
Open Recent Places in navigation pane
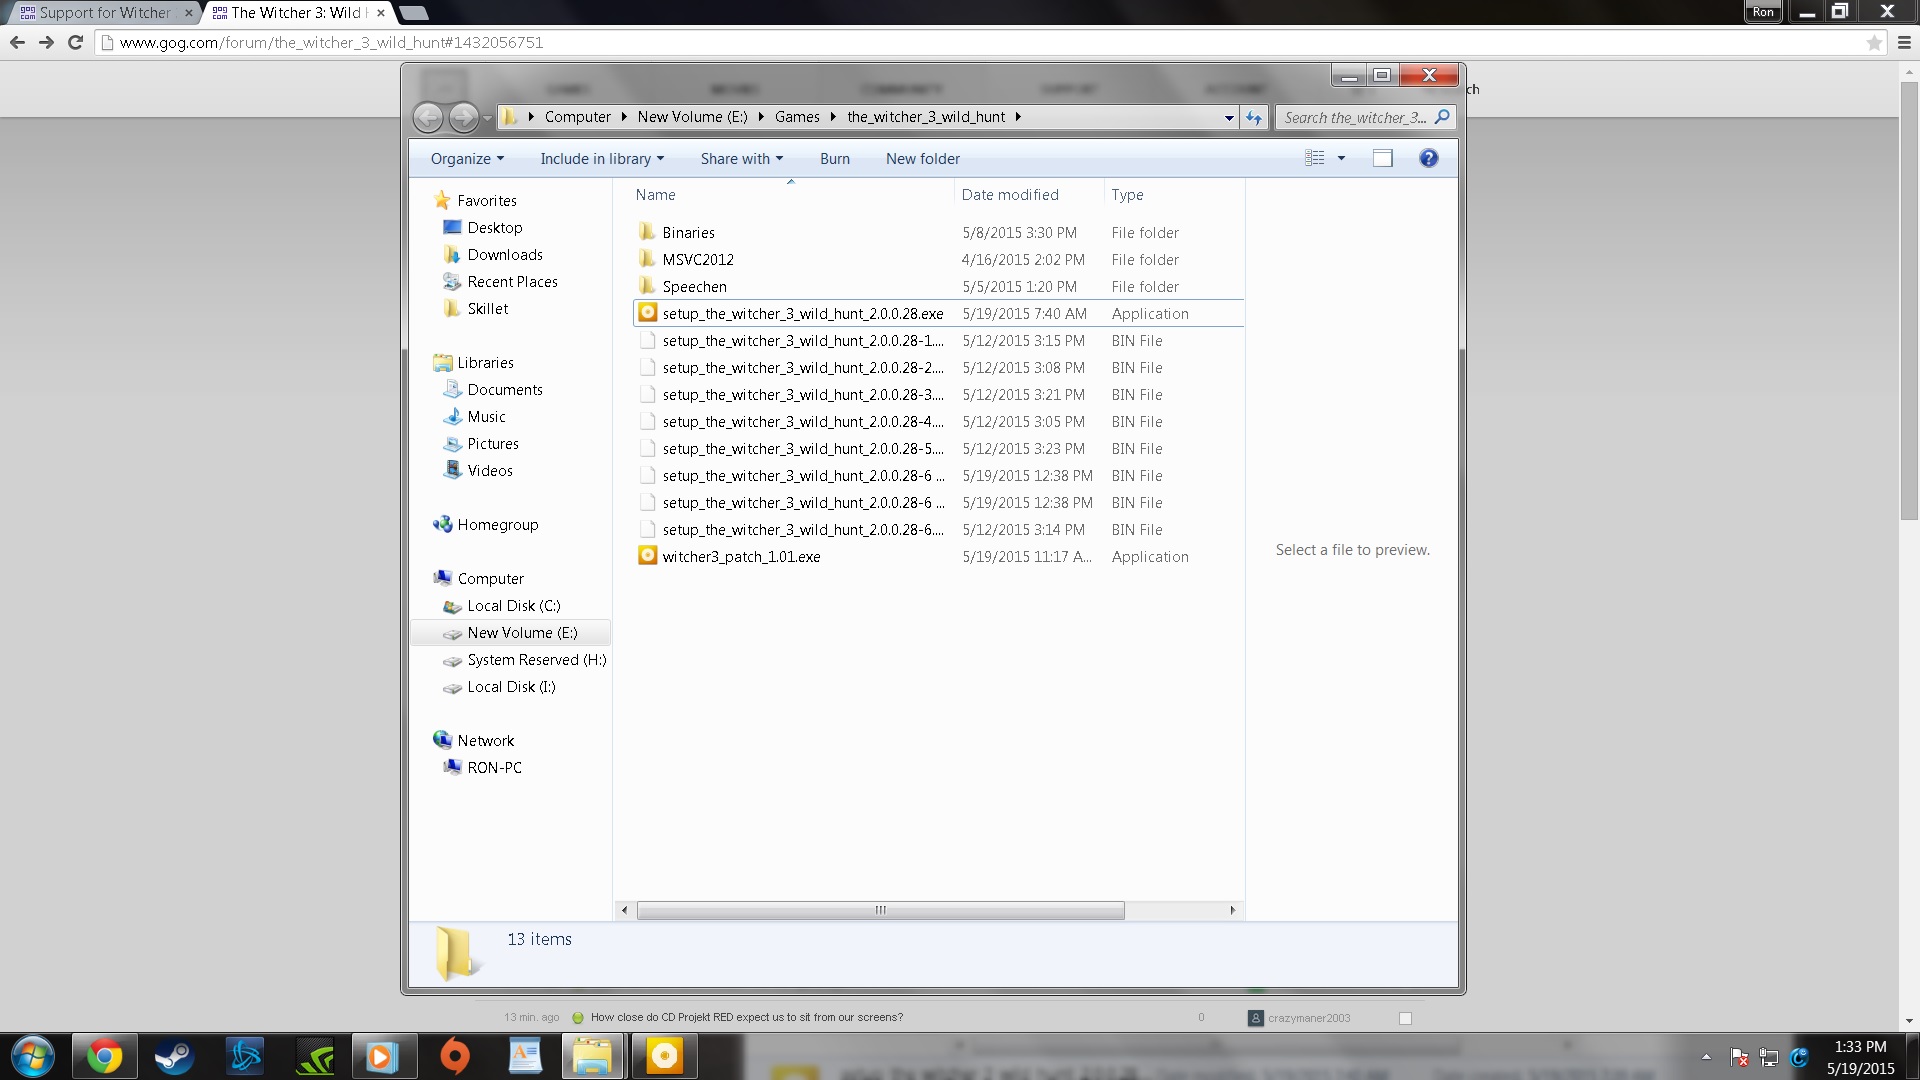(512, 282)
